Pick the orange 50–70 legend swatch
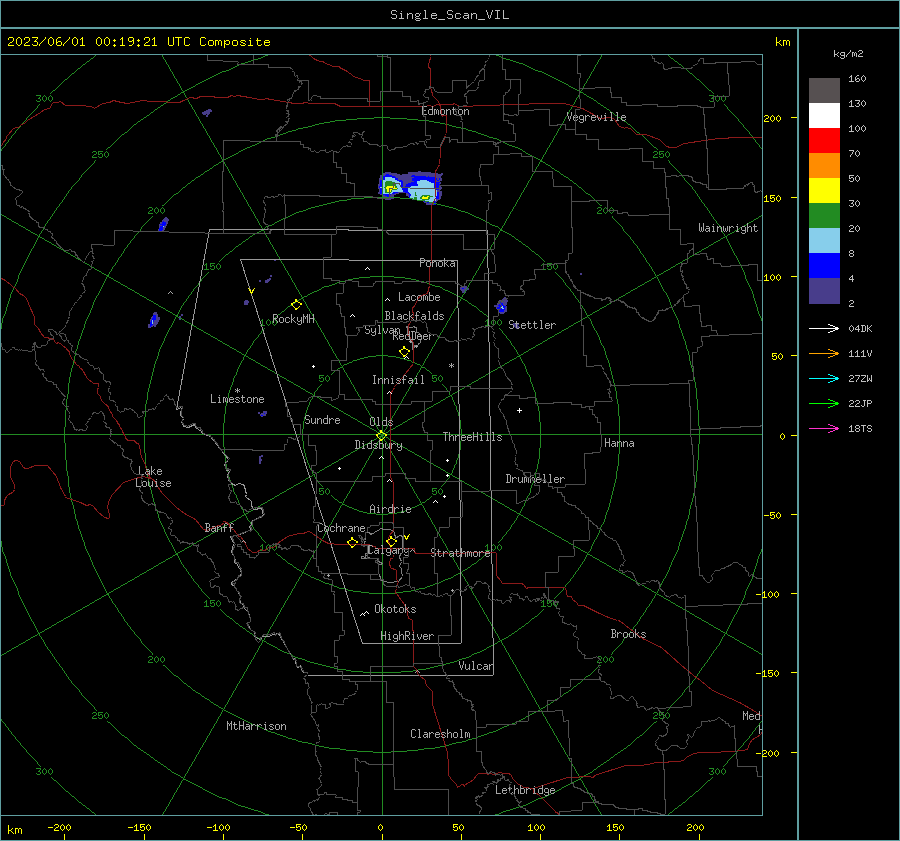The height and width of the screenshot is (841, 900). pos(824,166)
